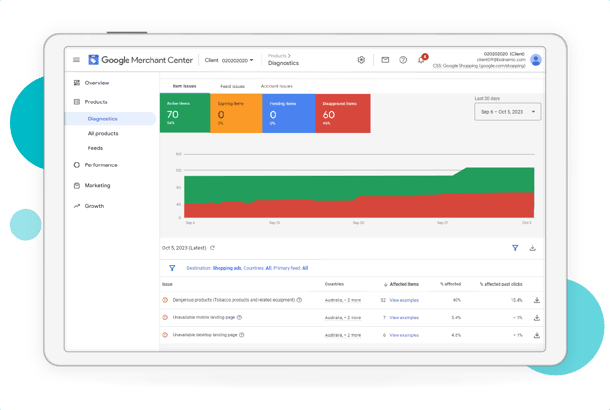Open the settings gear icon
This screenshot has width=610, height=410.
(361, 60)
